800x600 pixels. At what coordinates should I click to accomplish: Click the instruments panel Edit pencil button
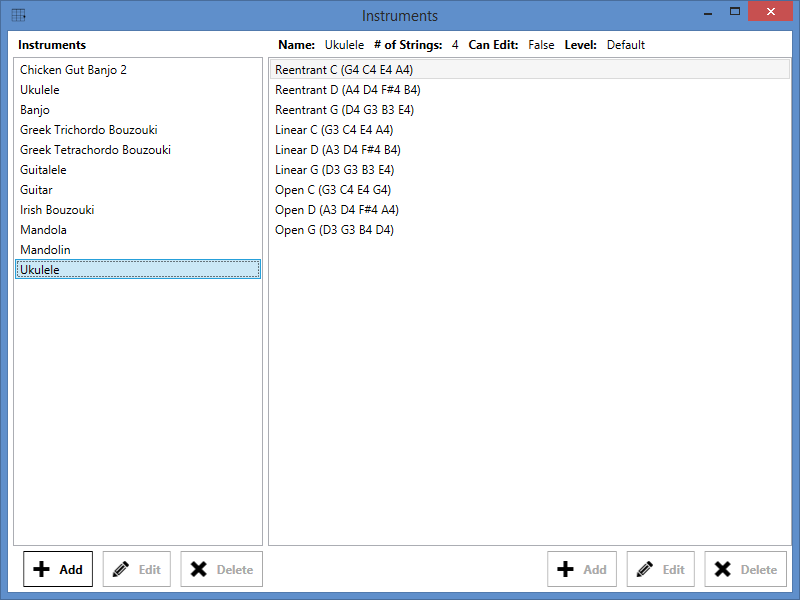point(137,569)
